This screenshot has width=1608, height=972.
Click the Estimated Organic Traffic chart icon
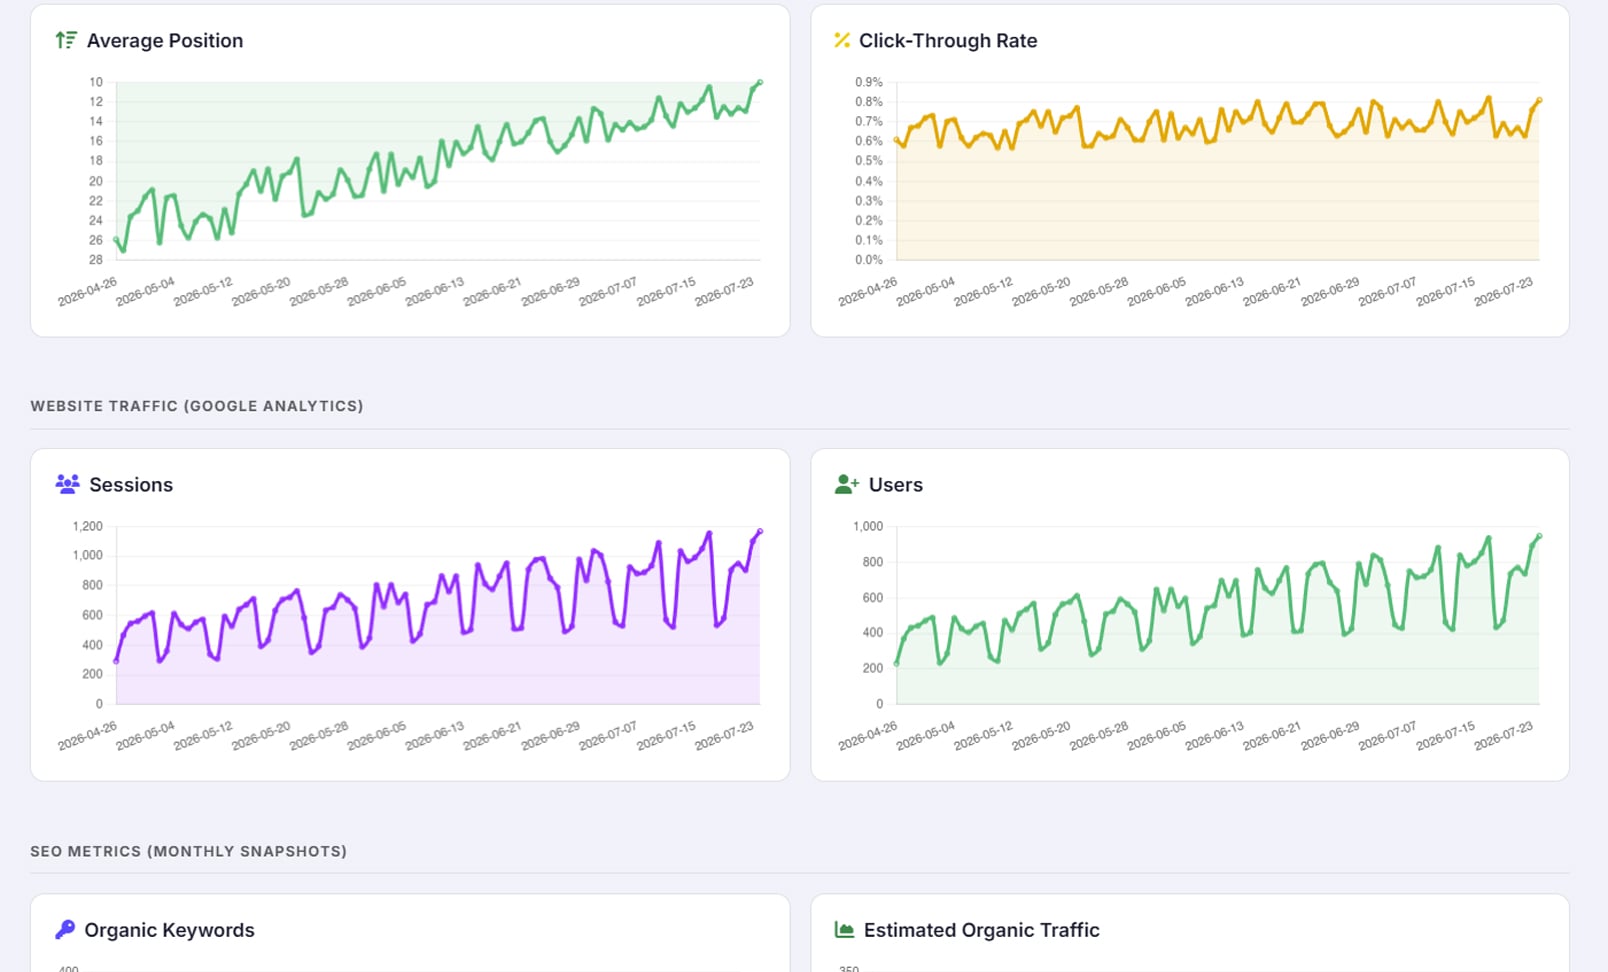click(x=844, y=929)
